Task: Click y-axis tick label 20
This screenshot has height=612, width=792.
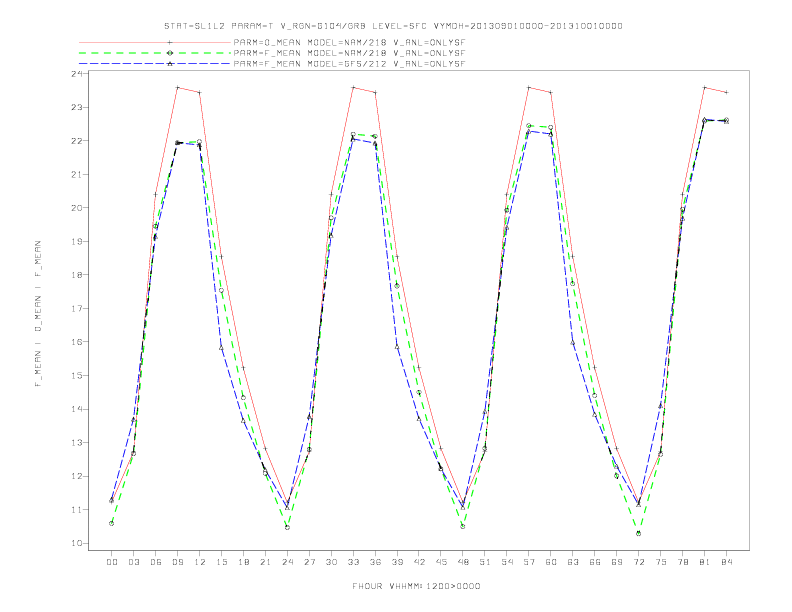Action: pyautogui.click(x=77, y=208)
